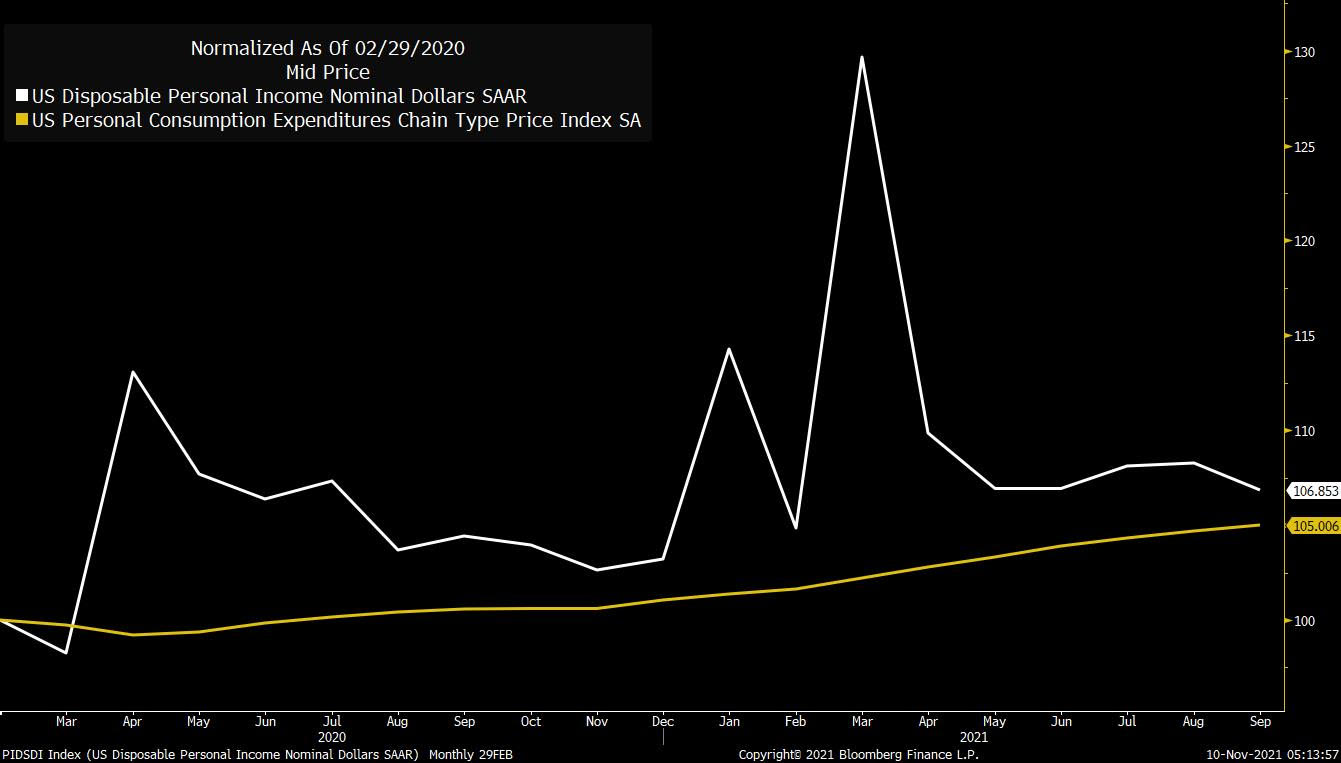Click the 100 label on the y-axis

[1303, 621]
